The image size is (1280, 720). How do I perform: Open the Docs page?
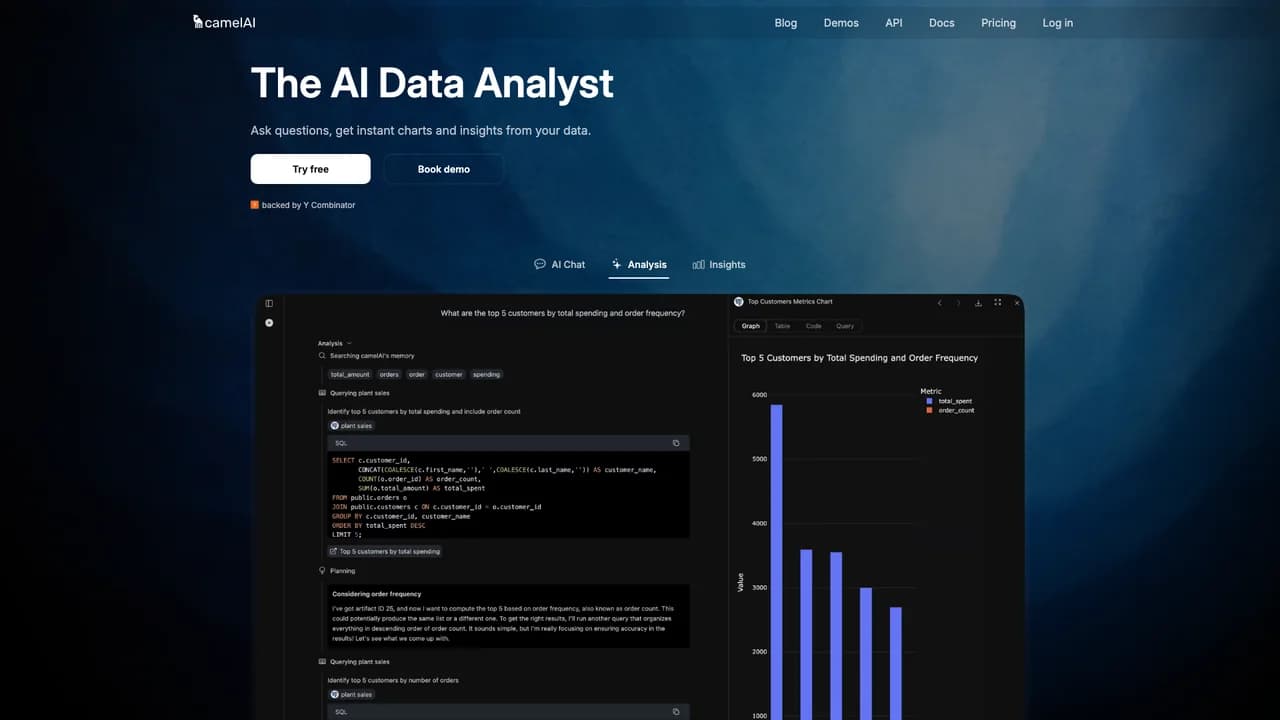[x=942, y=23]
